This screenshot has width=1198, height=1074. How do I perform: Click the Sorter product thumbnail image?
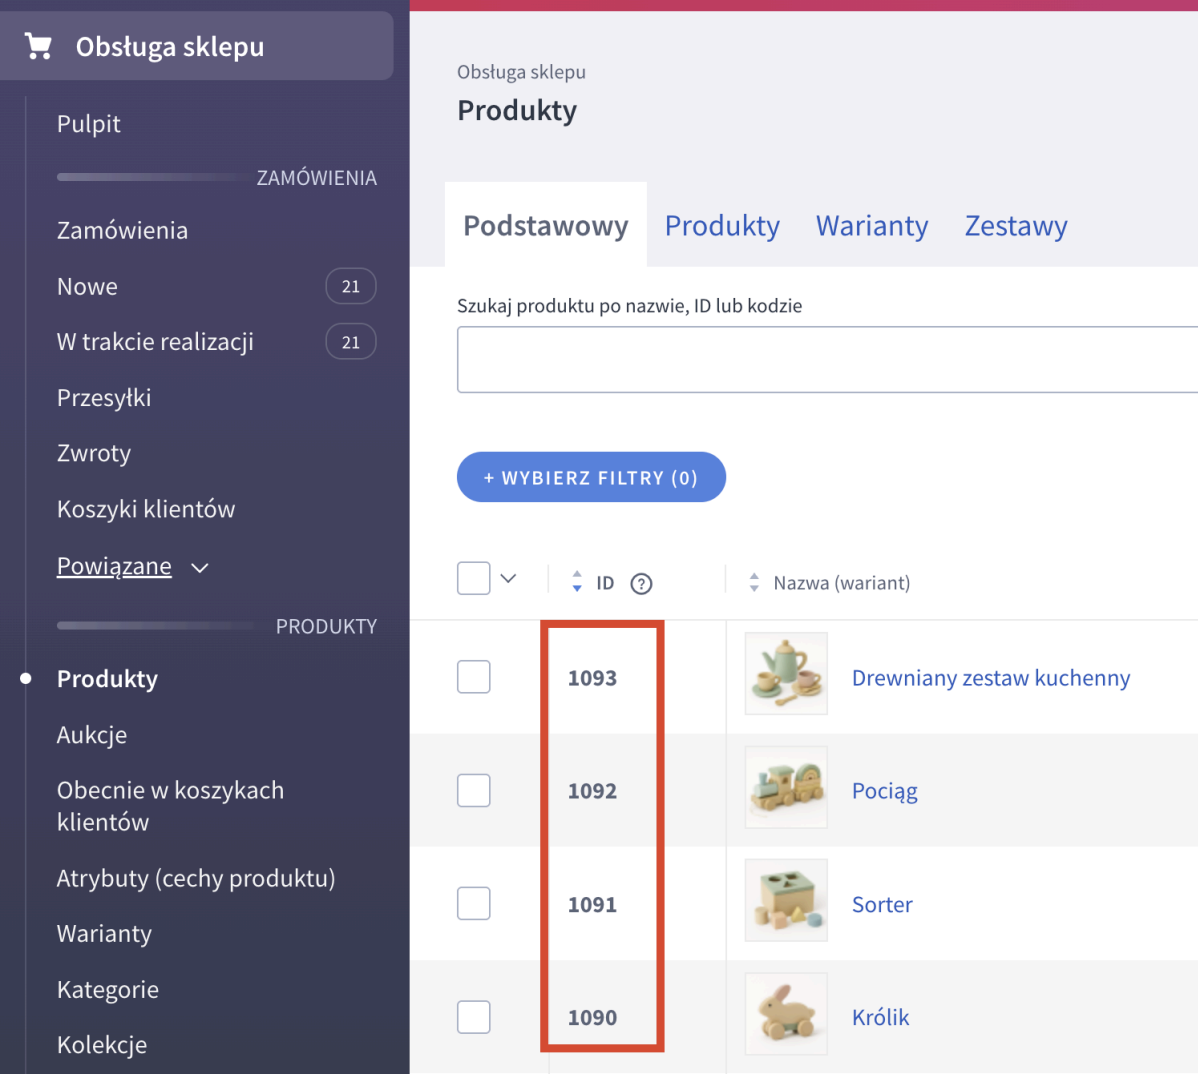tap(786, 900)
